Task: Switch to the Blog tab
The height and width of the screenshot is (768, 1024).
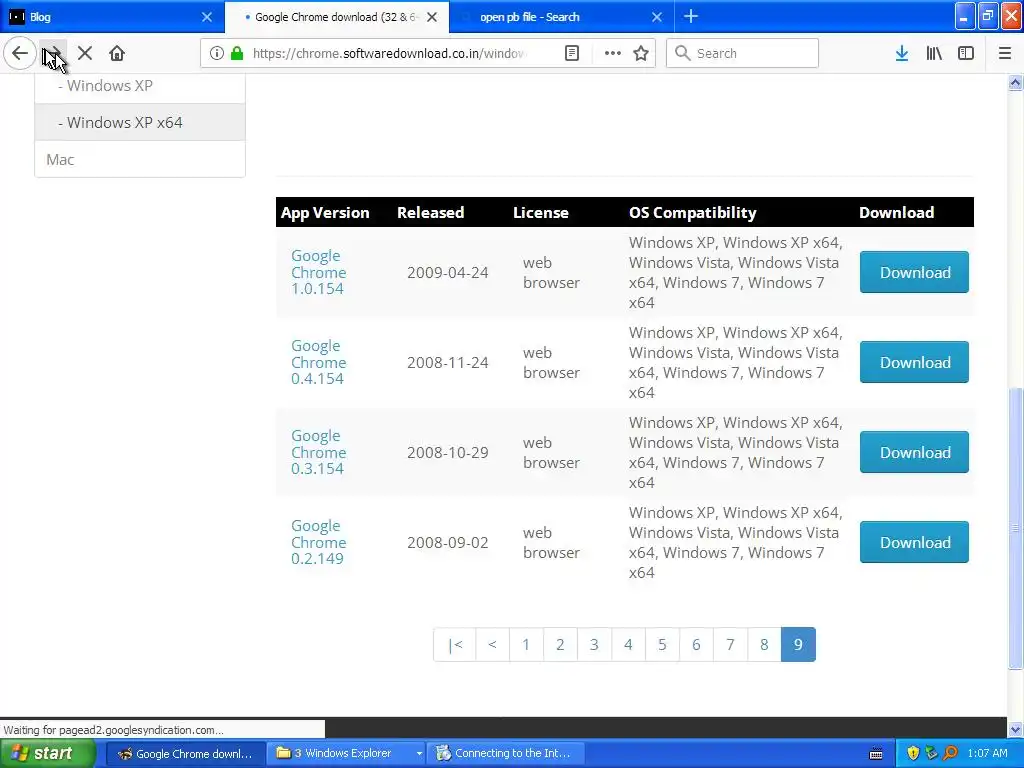Action: 112,17
